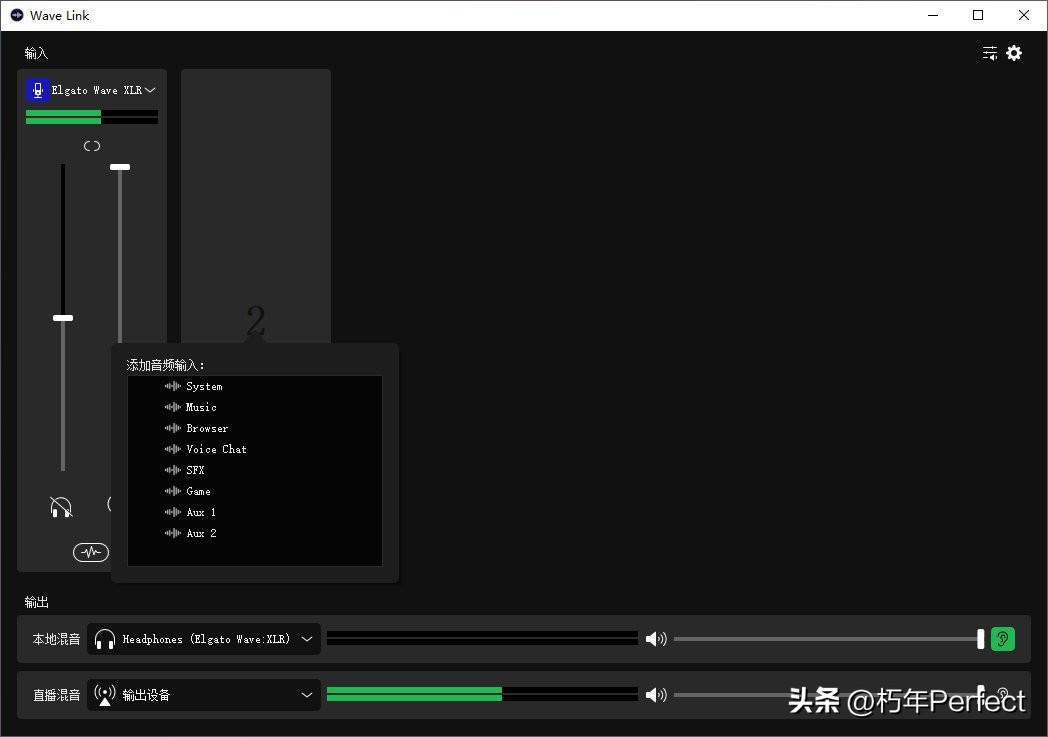Open the Headphones (Elgato Wave:XLR) output dropdown
Image resolution: width=1048 pixels, height=737 pixels.
tap(307, 638)
